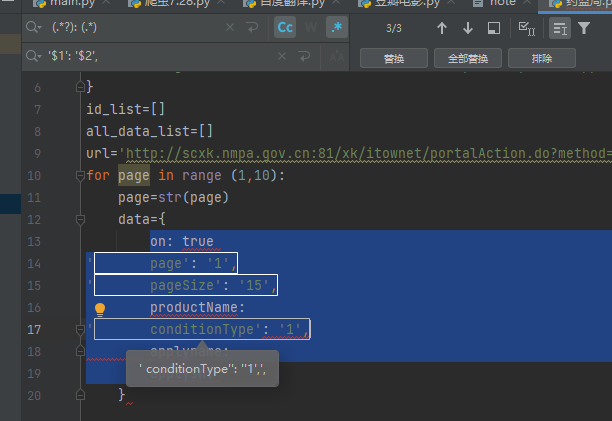Open search history dropdown in find field
Image resolution: width=612 pixels, height=421 pixels.
click(x=34, y=27)
